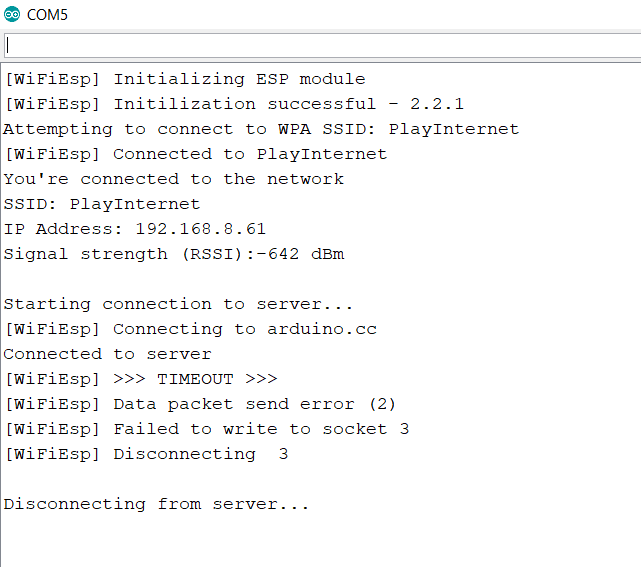Click the 'Initializing ESP module' log line
The image size is (641, 567).
(185, 80)
